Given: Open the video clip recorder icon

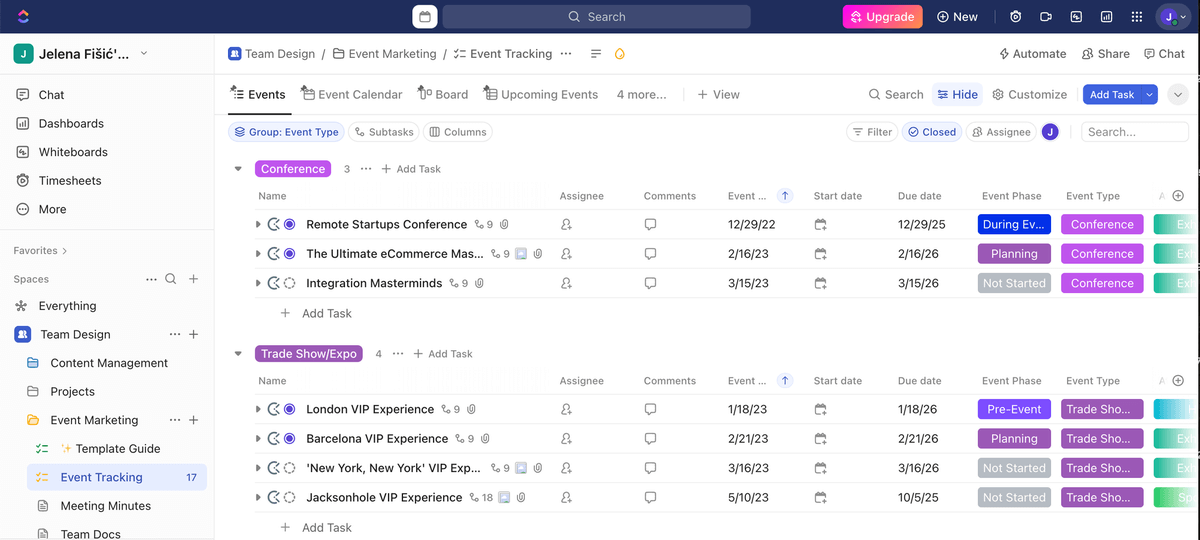Looking at the screenshot, I should coord(1046,17).
